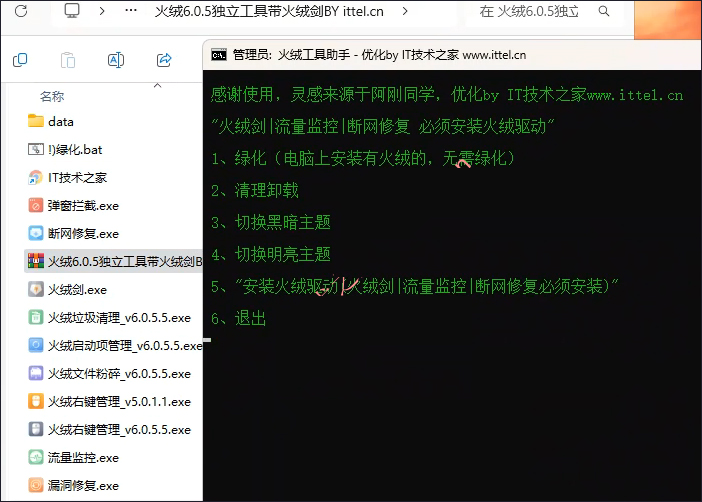The height and width of the screenshot is (502, 702).
Task: Select the IT技术之家 shortcut name
Action: tap(77, 178)
